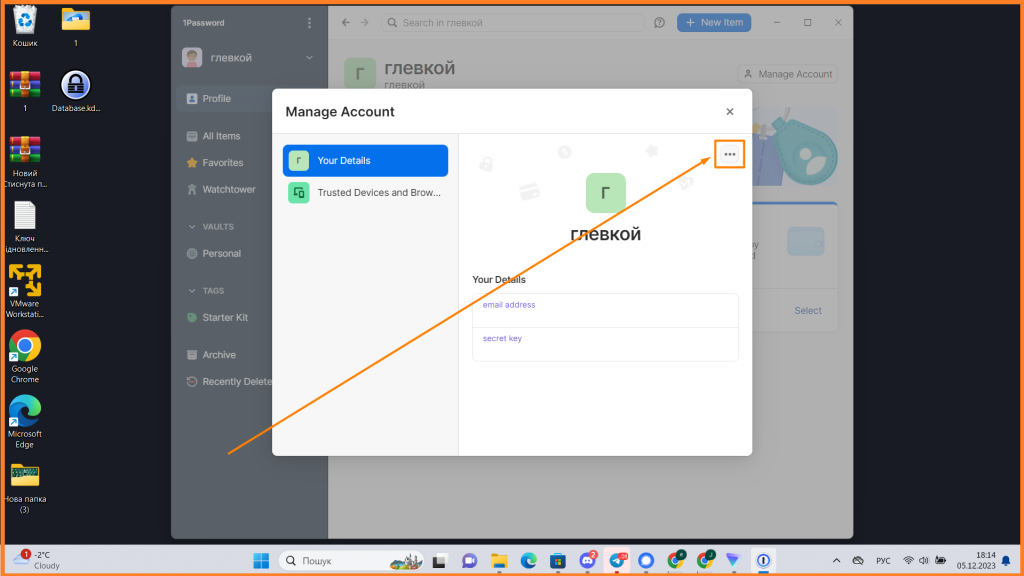Viewport: 1024px width, 576px height.
Task: Click the Manage Account button
Action: pyautogui.click(x=787, y=73)
